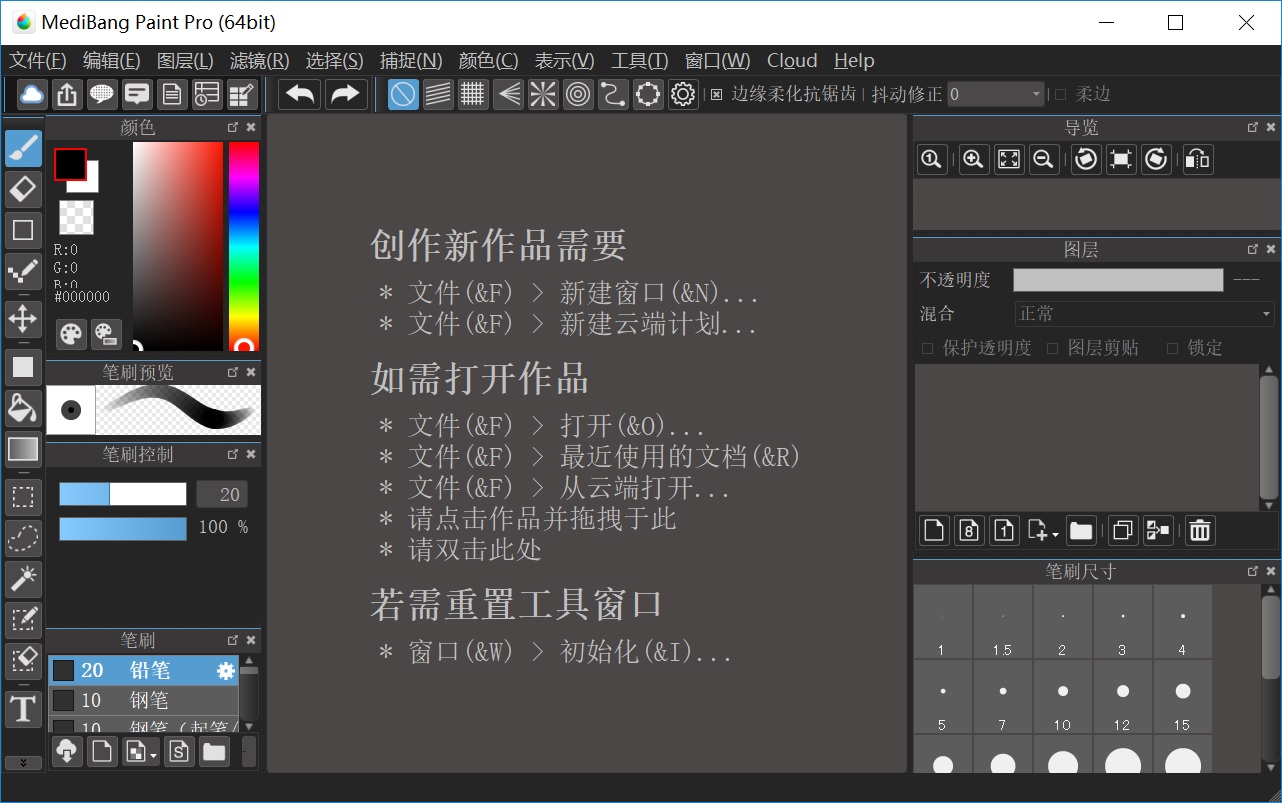Select the Fill rectangle tool

click(x=23, y=367)
